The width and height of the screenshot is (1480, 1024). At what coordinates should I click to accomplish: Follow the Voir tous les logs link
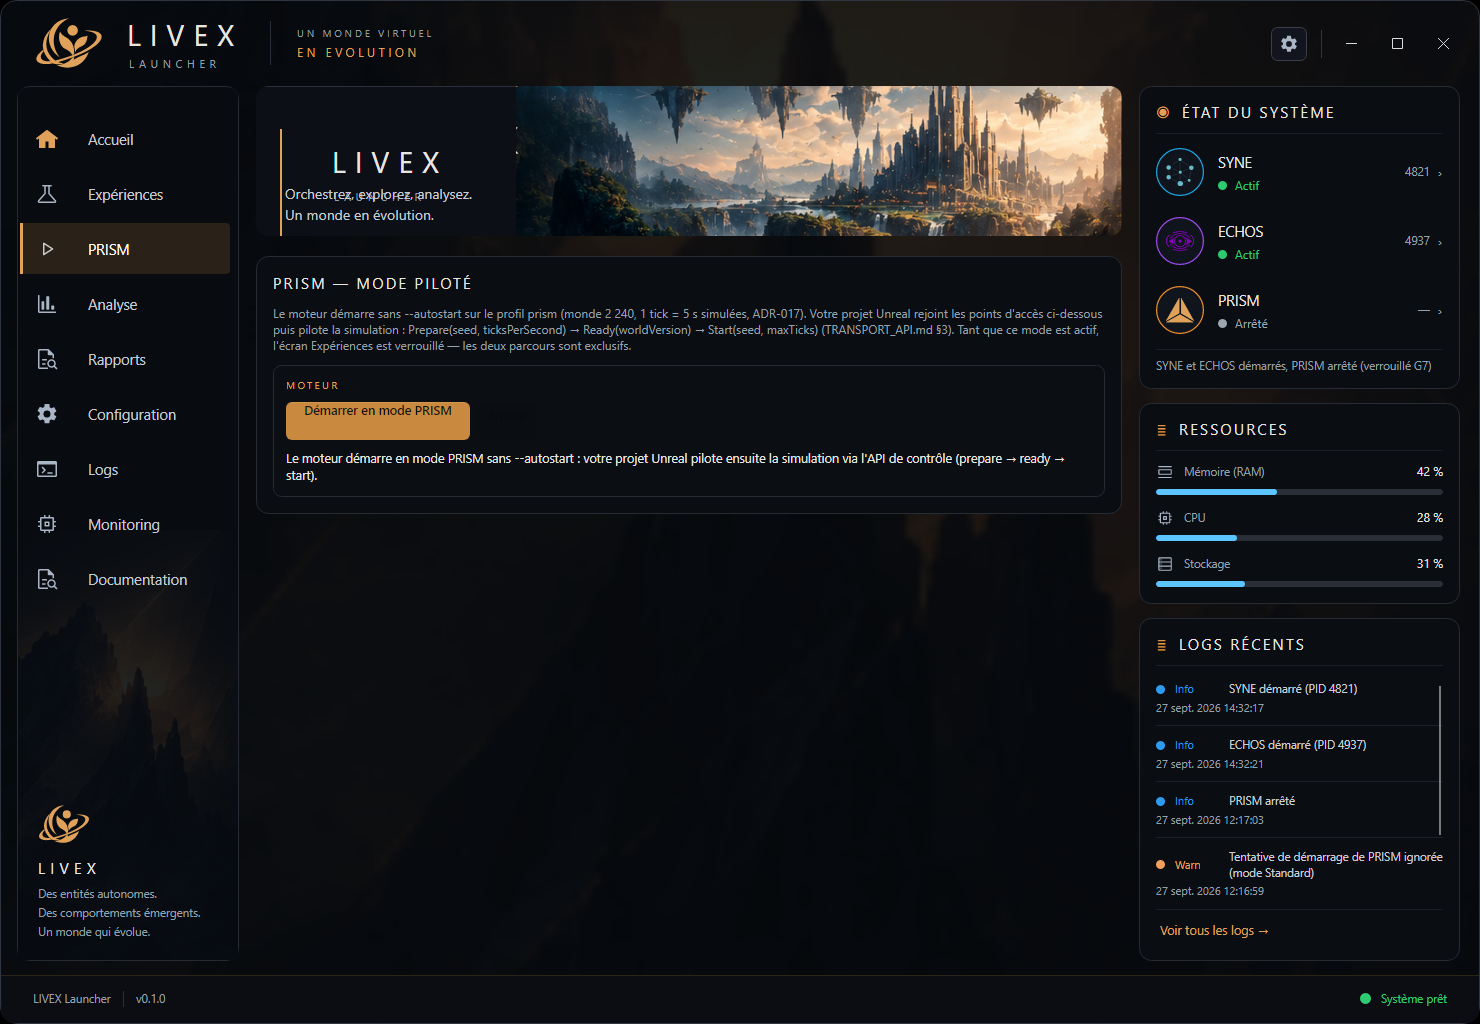[1214, 931]
